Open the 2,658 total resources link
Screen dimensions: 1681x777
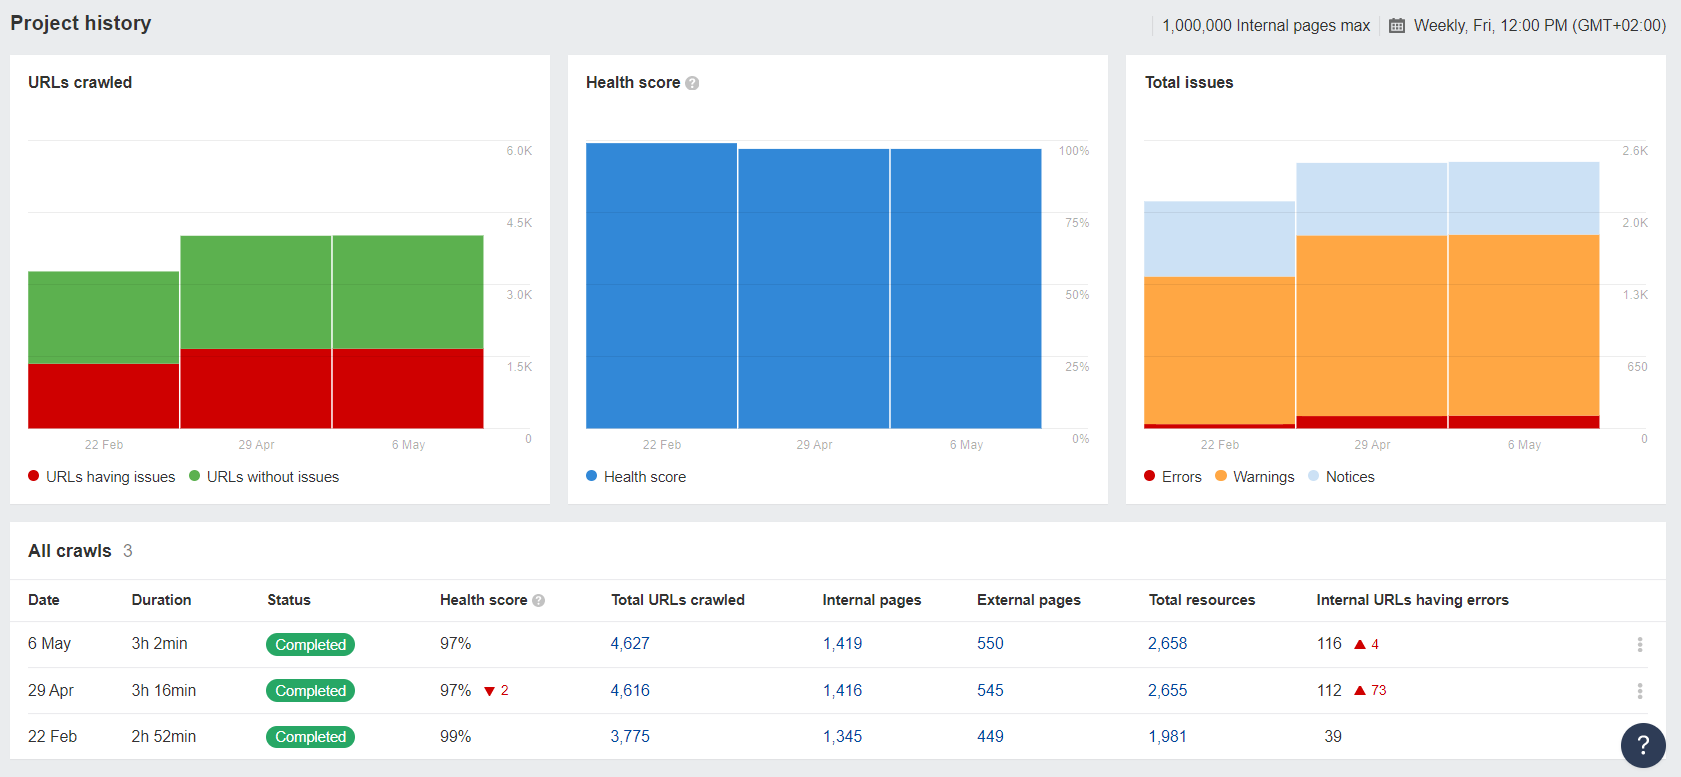coord(1167,644)
